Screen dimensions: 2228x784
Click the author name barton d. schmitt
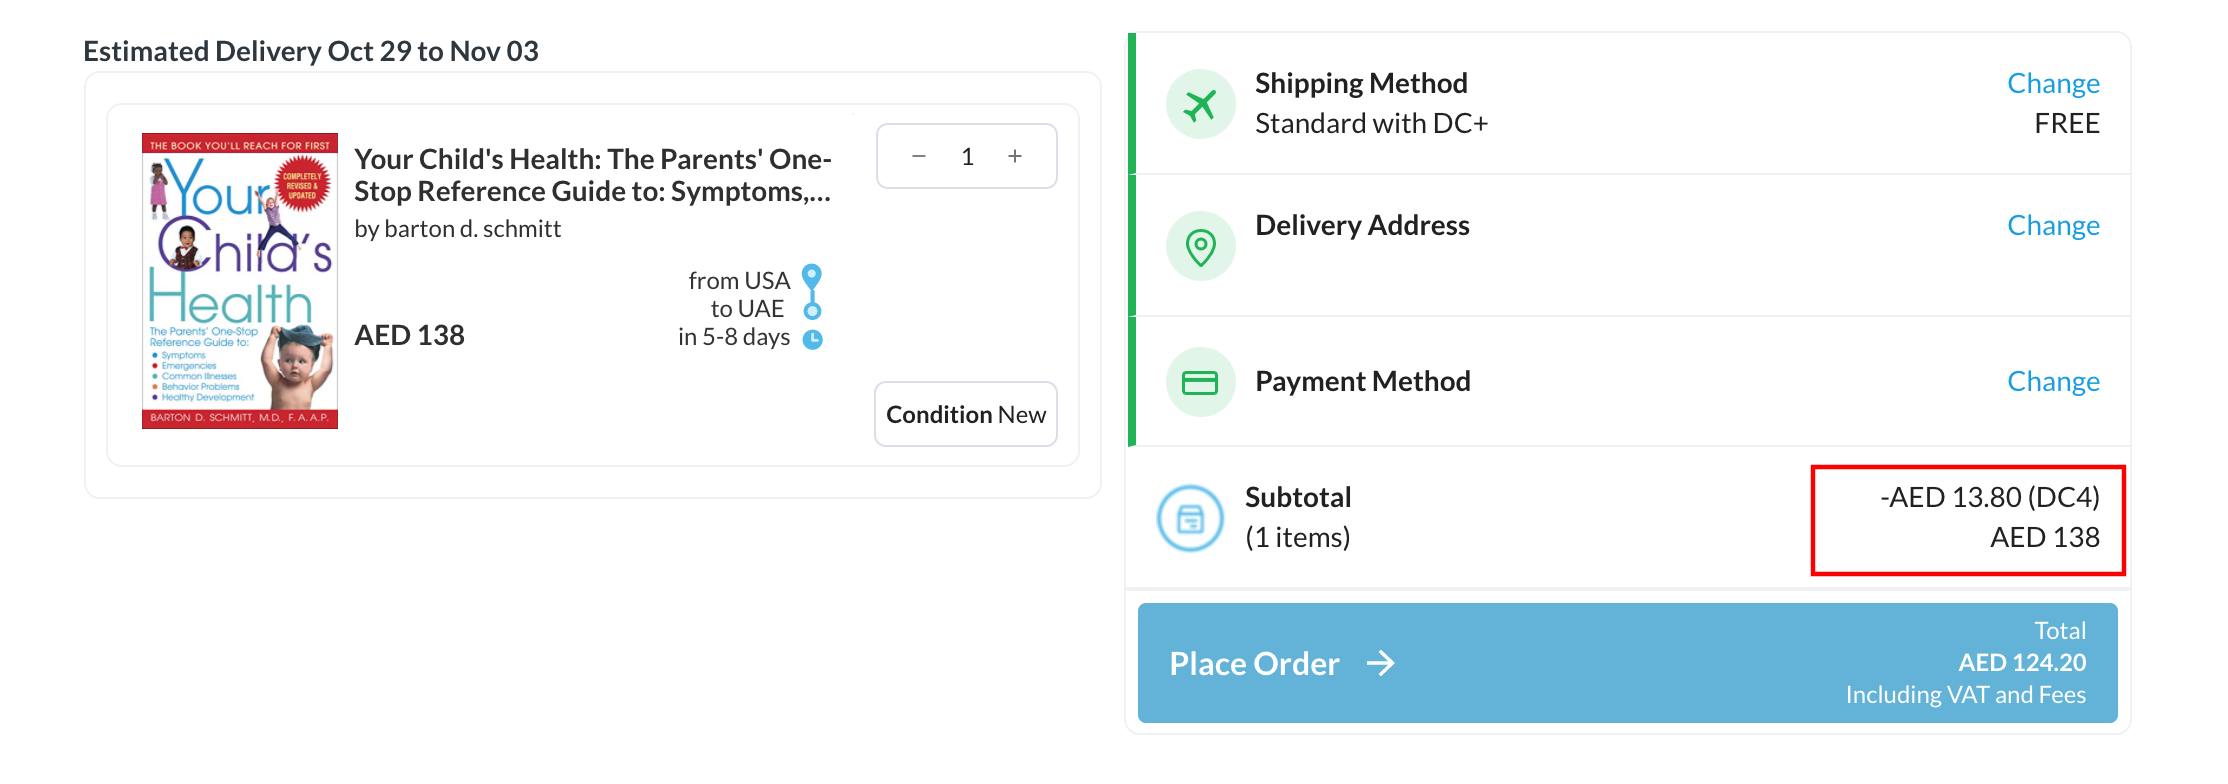pyautogui.click(x=458, y=229)
